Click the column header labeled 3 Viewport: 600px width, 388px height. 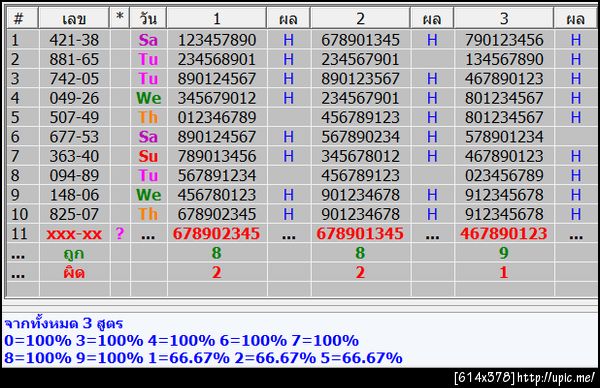click(x=504, y=18)
